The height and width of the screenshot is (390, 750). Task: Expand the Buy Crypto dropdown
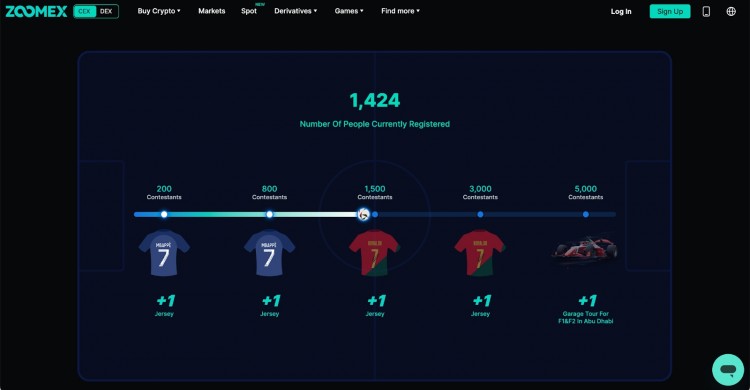point(159,11)
